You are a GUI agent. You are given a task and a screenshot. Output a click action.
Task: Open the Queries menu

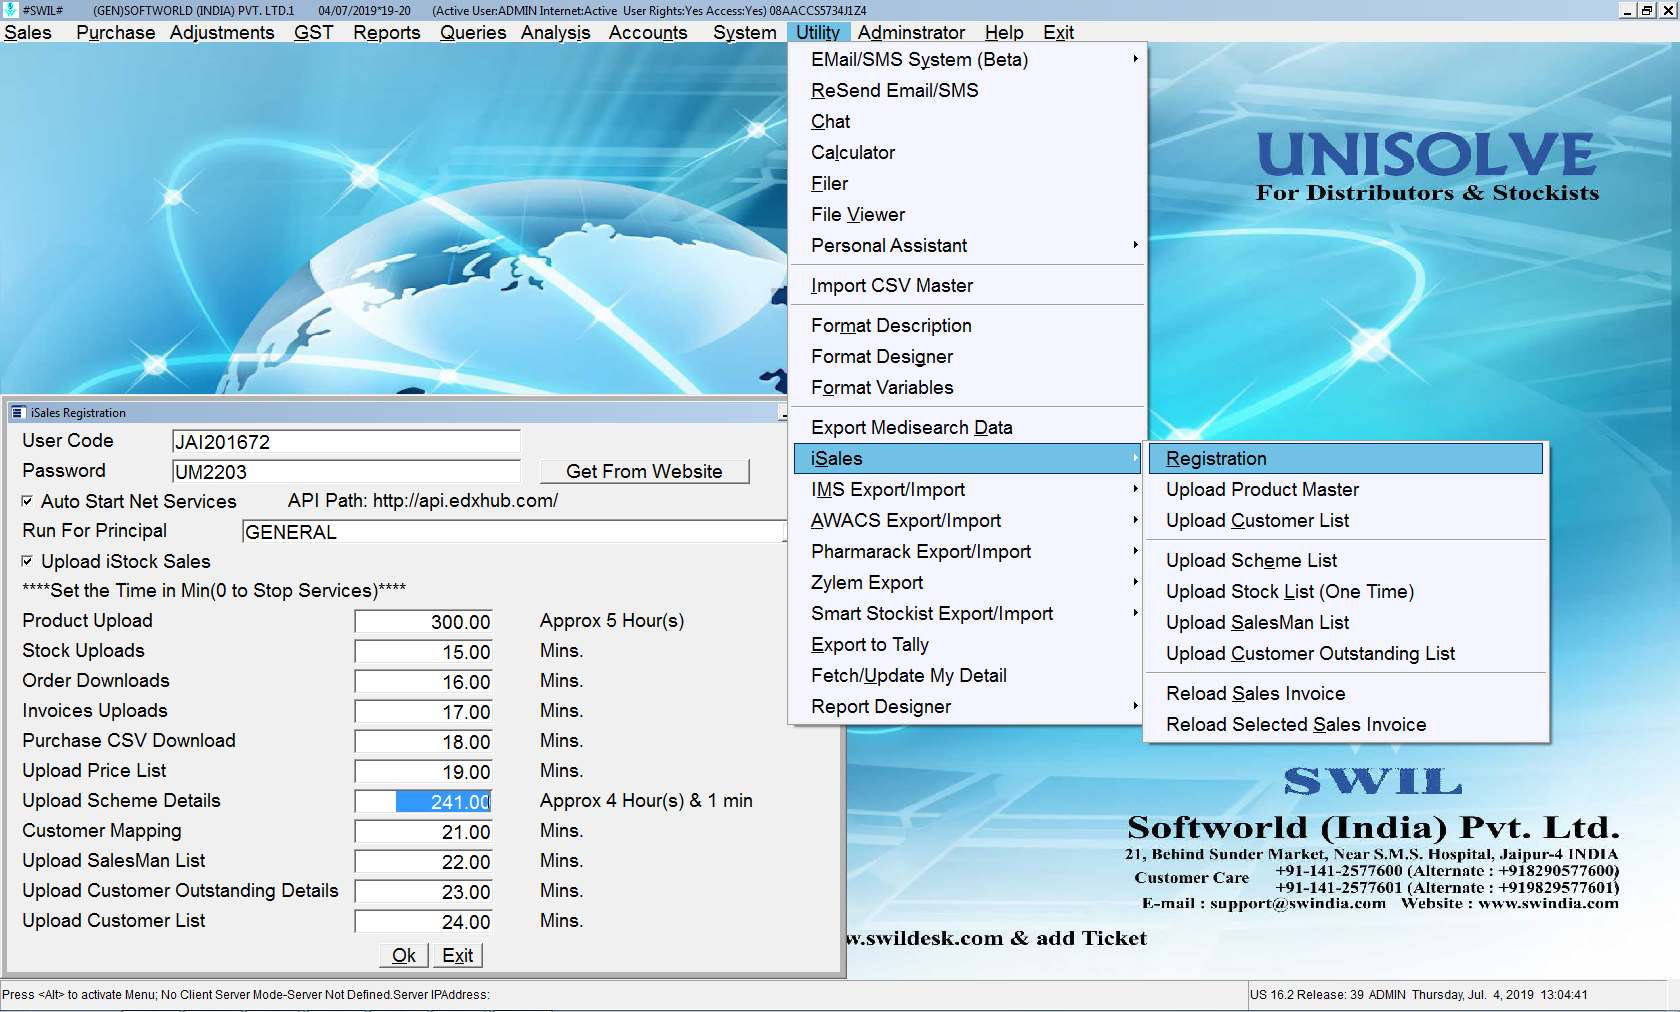pyautogui.click(x=473, y=32)
